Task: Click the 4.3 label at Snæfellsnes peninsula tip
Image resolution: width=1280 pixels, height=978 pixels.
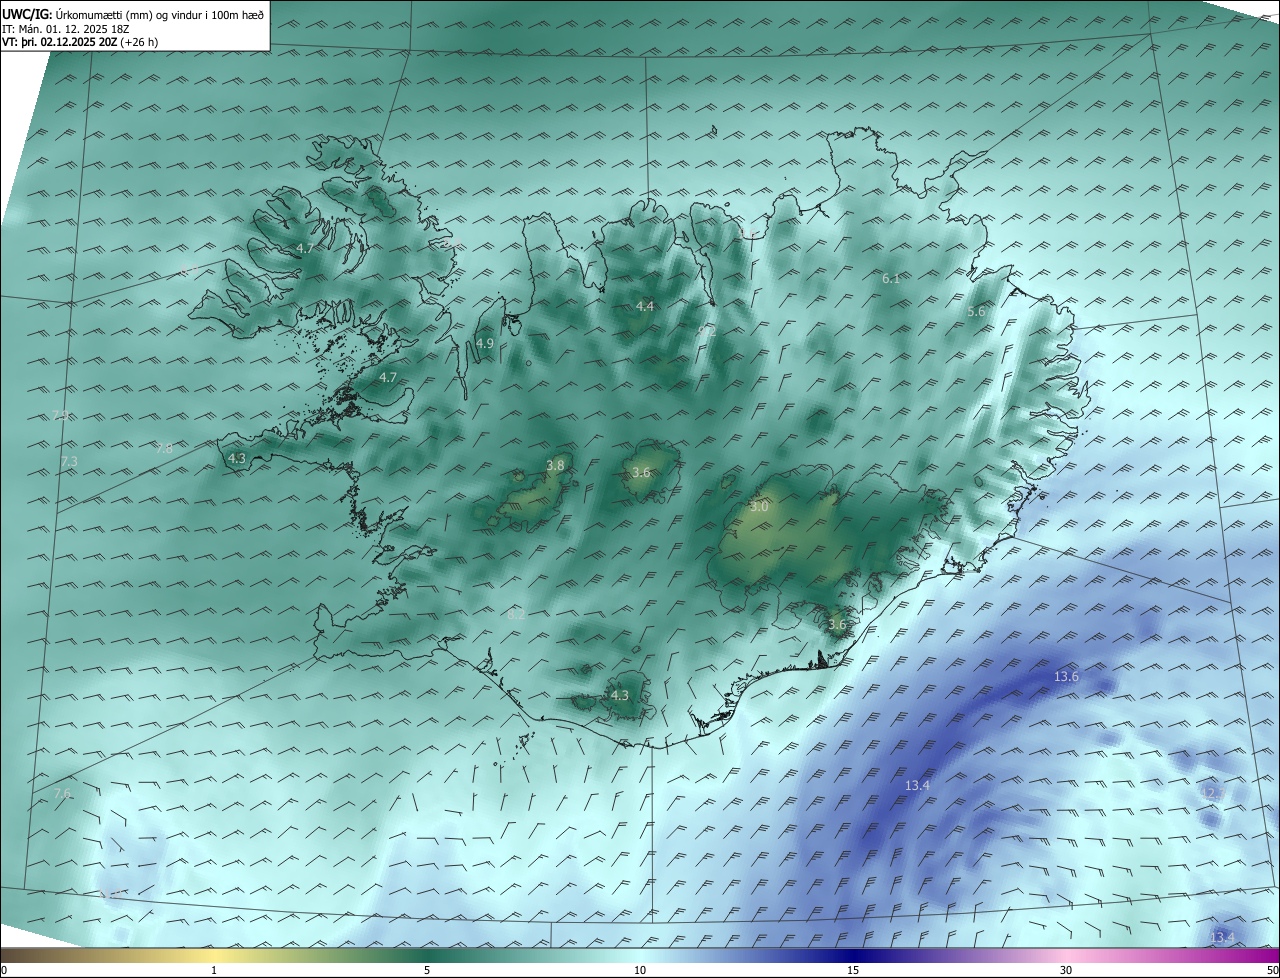Action: 237,458
